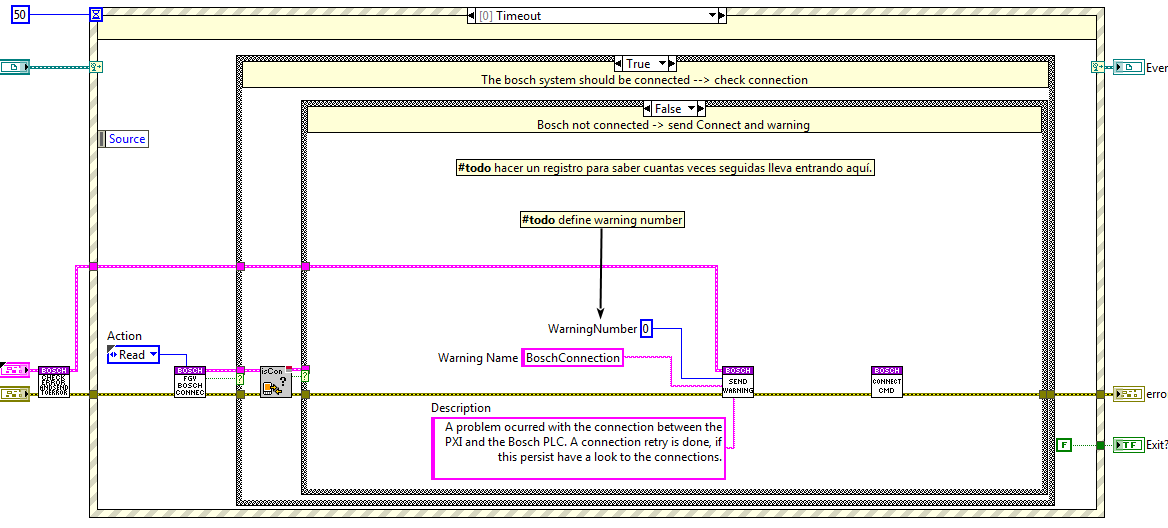The image size is (1168, 528).
Task: Select the isCon subVI node
Action: (276, 381)
